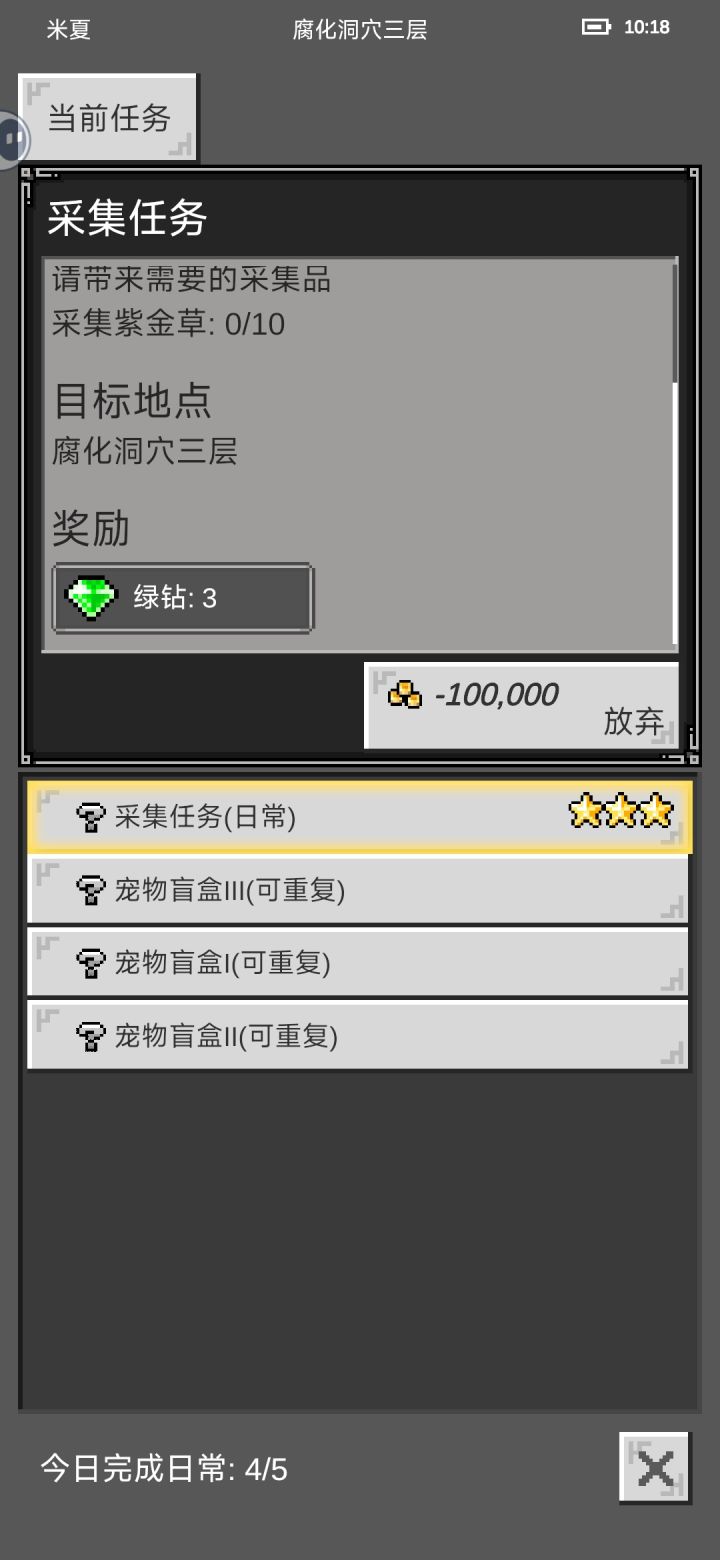Tap the round floating button at left edge
Image resolution: width=720 pixels, height=1560 pixels.
[12, 139]
